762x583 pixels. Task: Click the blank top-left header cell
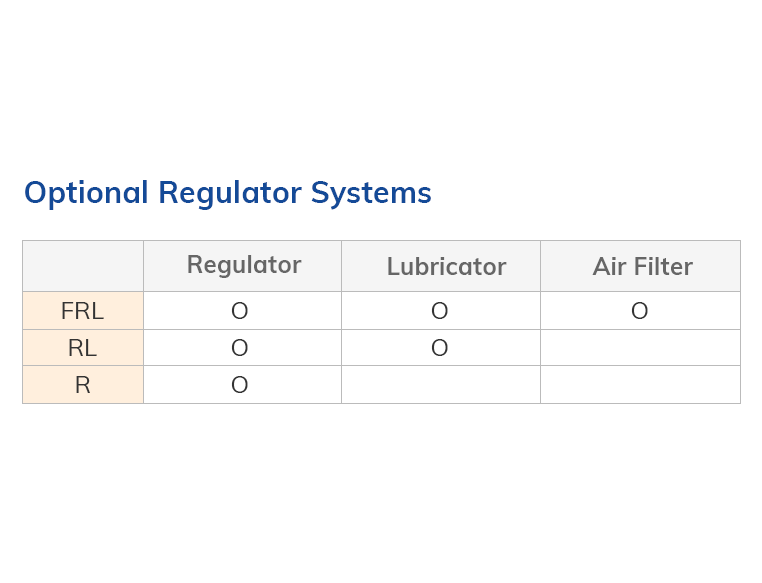tap(83, 266)
